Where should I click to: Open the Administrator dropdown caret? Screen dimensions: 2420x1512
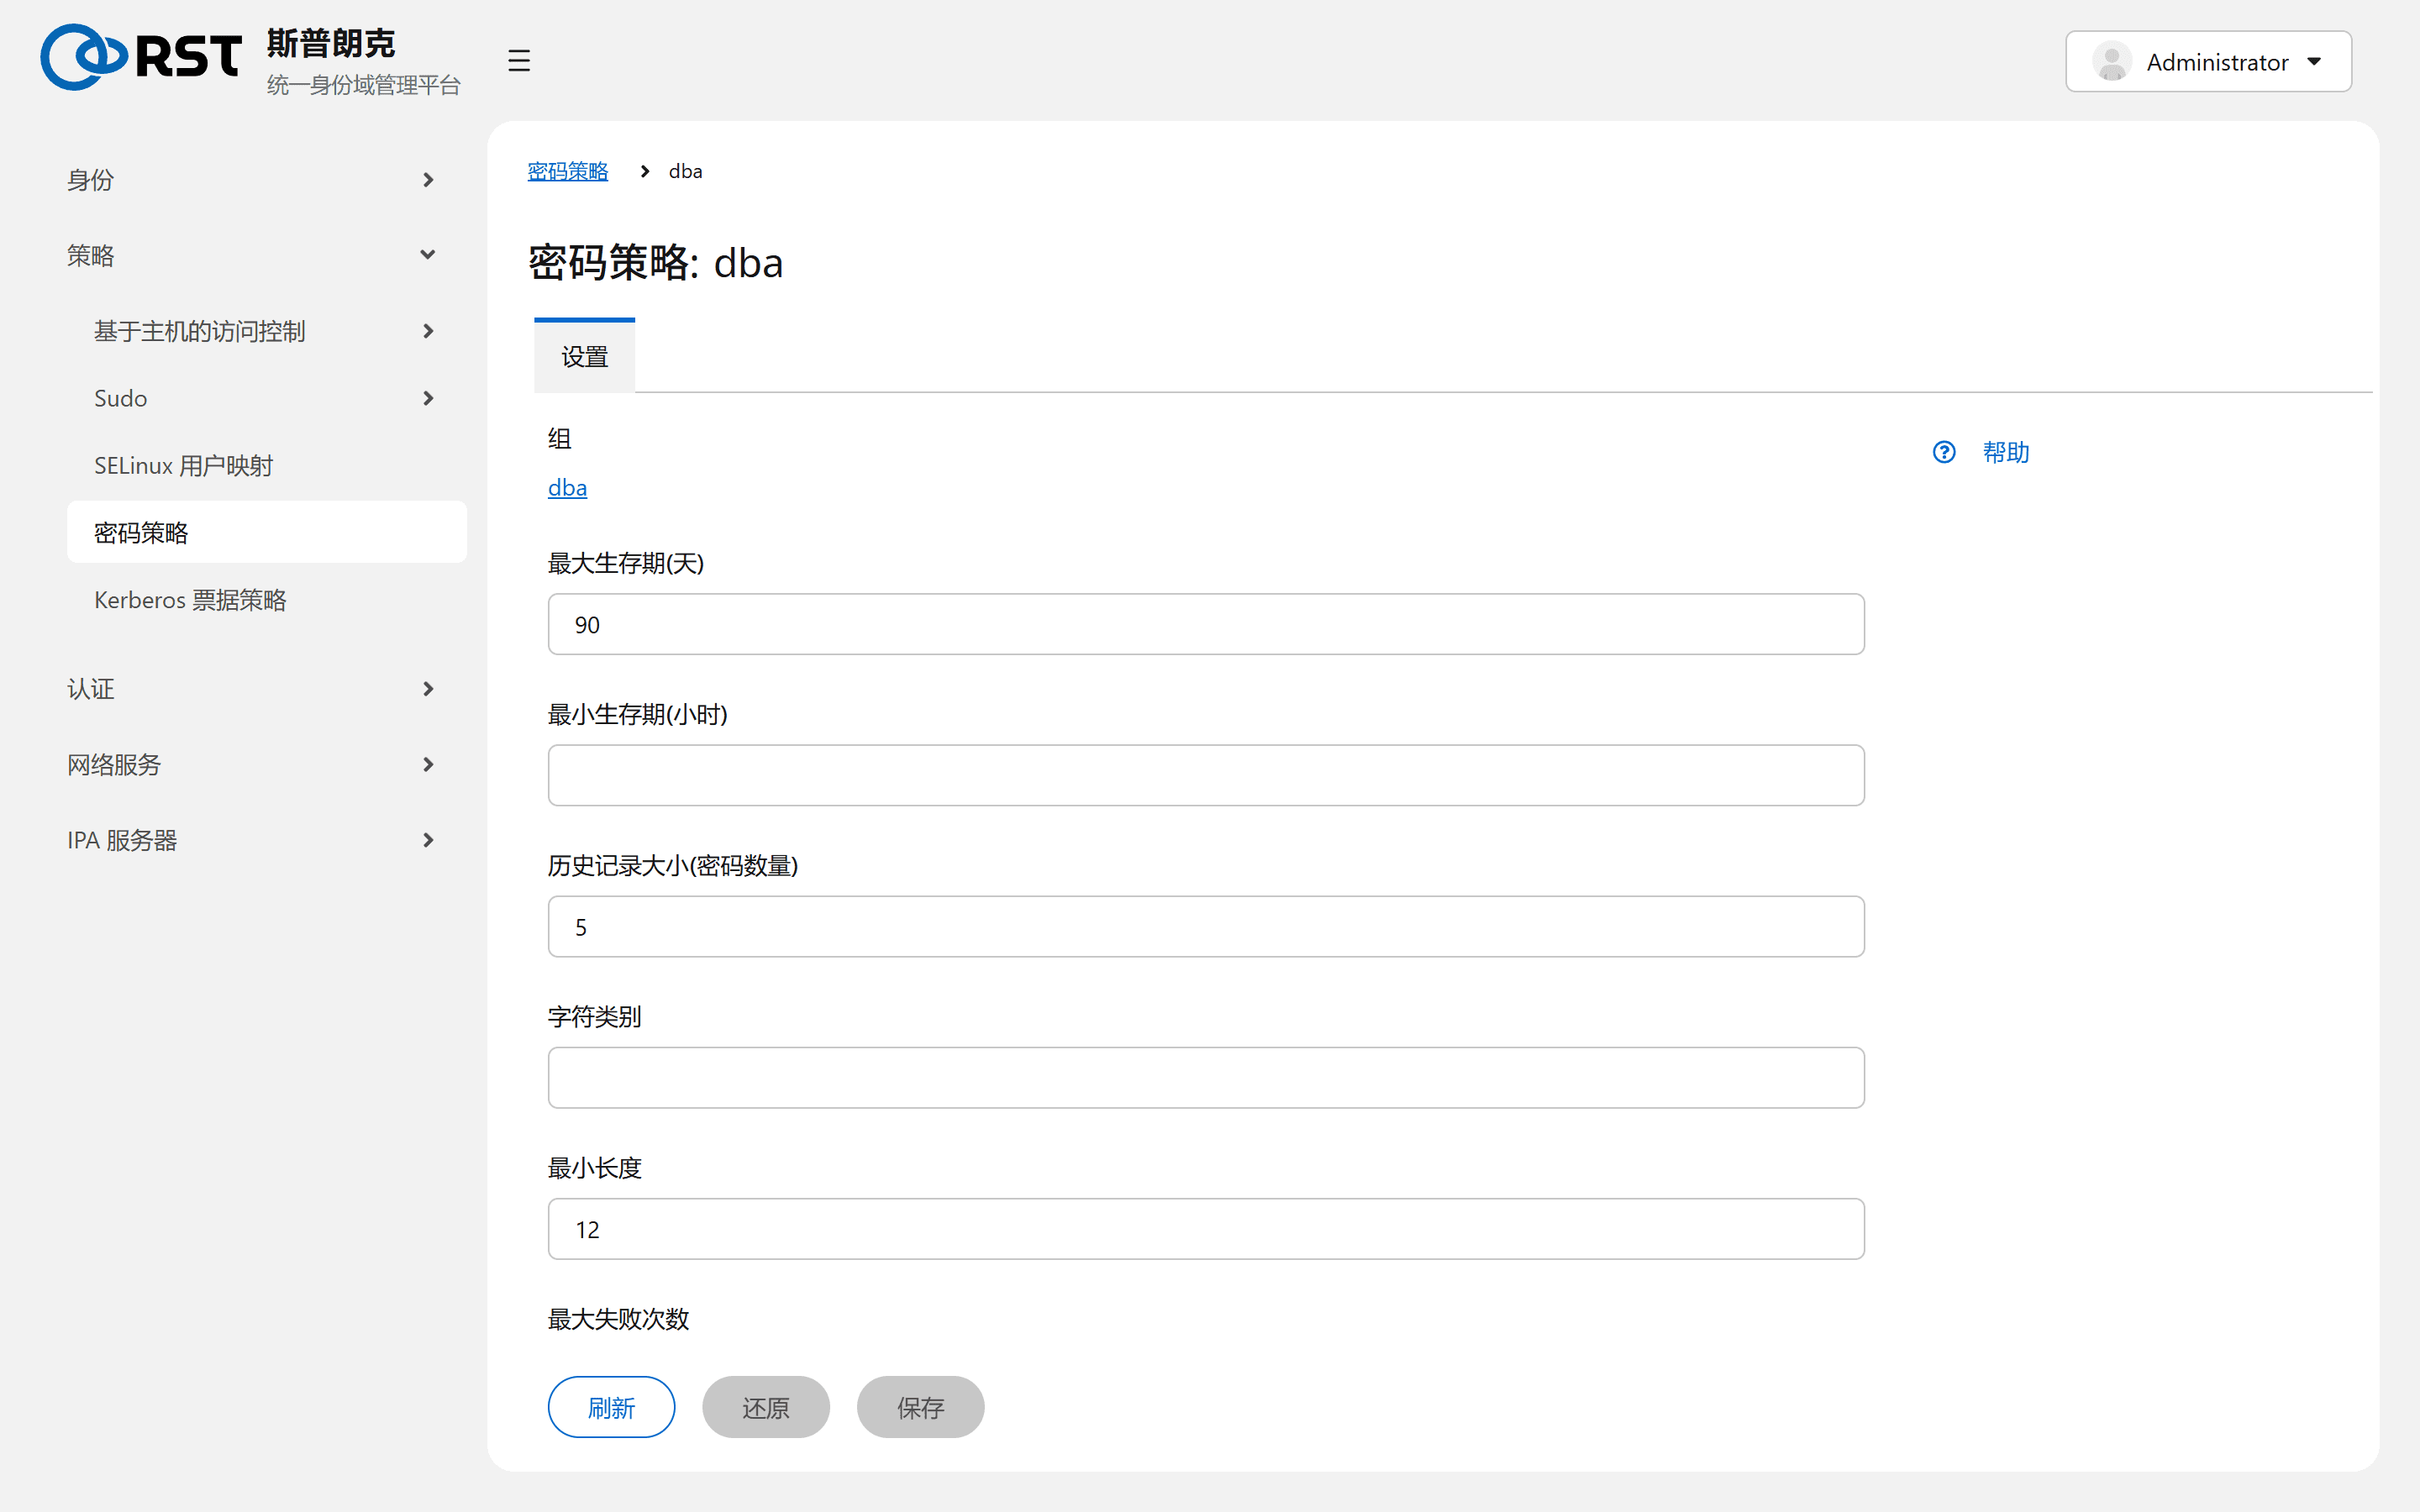point(2314,62)
